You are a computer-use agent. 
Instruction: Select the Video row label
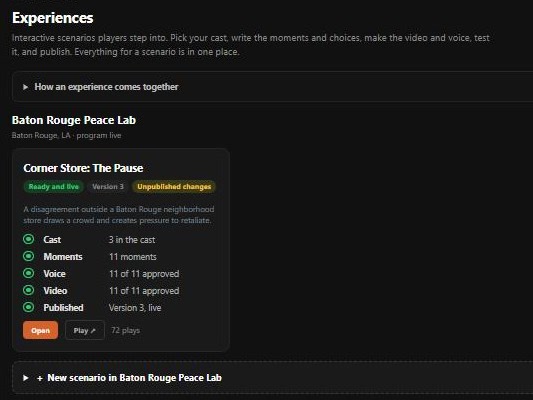[55, 291]
